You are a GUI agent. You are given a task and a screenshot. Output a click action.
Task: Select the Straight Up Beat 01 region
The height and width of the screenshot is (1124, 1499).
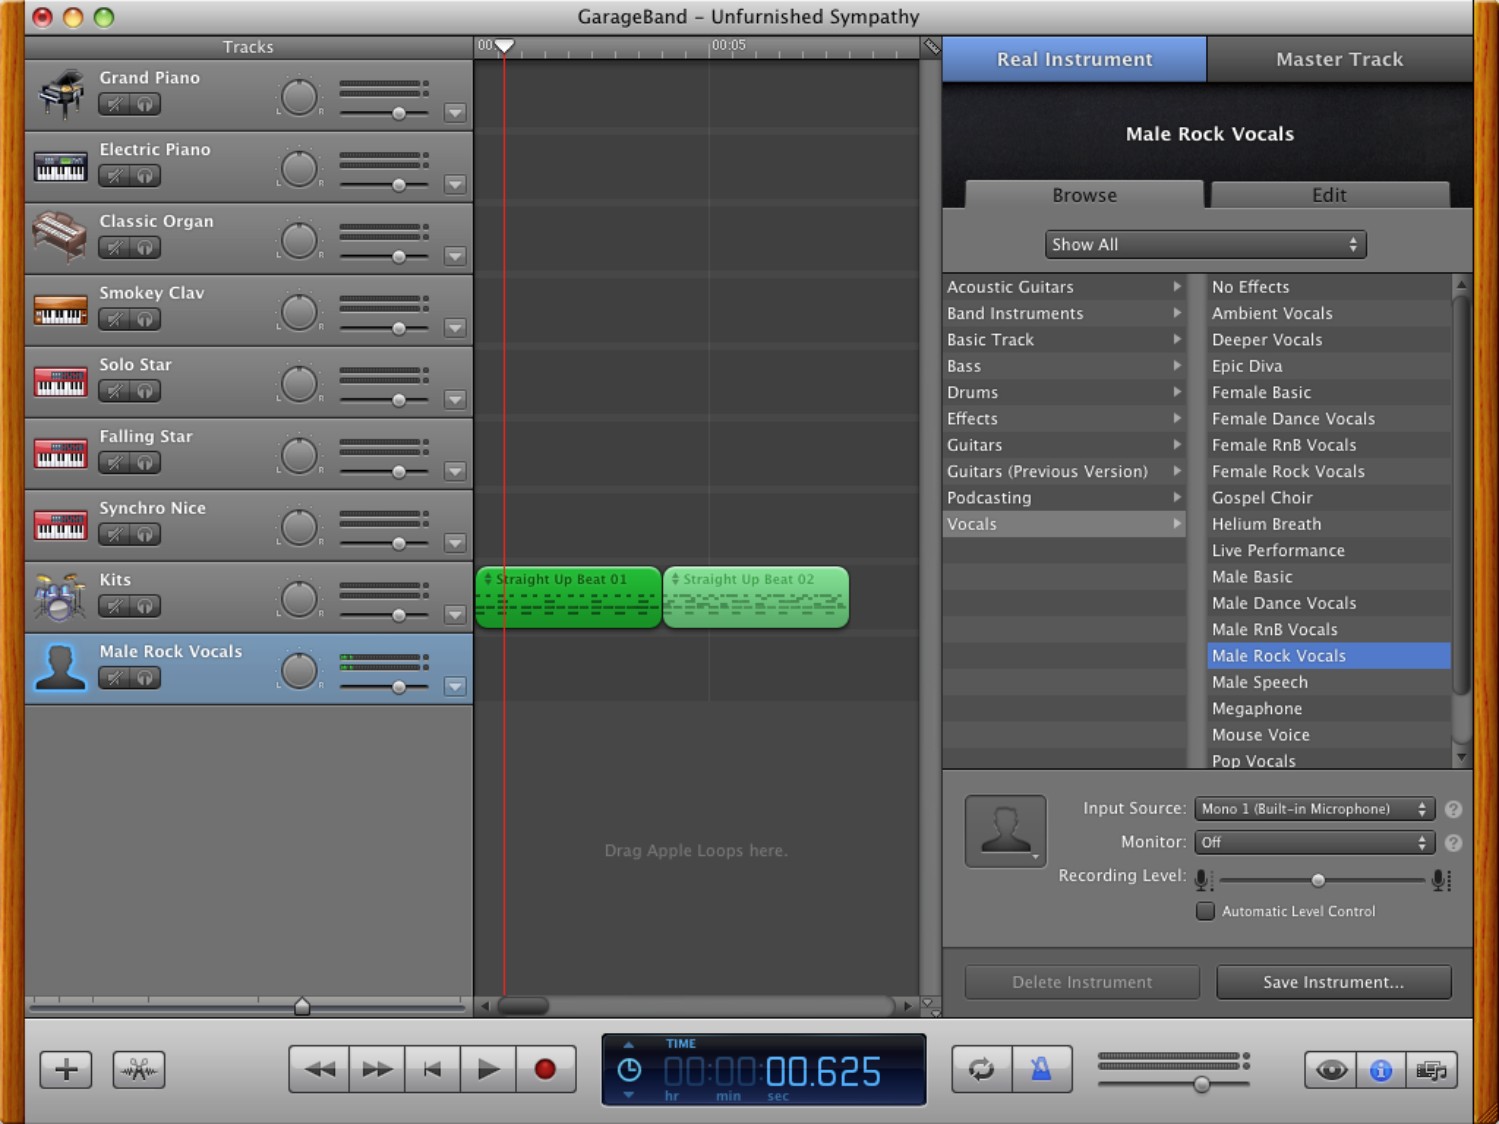pos(568,598)
